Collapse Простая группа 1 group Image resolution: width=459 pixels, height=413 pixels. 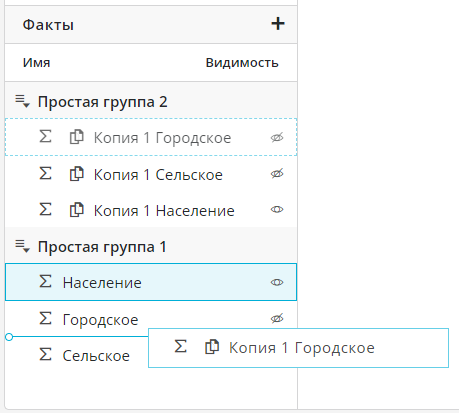[23, 246]
